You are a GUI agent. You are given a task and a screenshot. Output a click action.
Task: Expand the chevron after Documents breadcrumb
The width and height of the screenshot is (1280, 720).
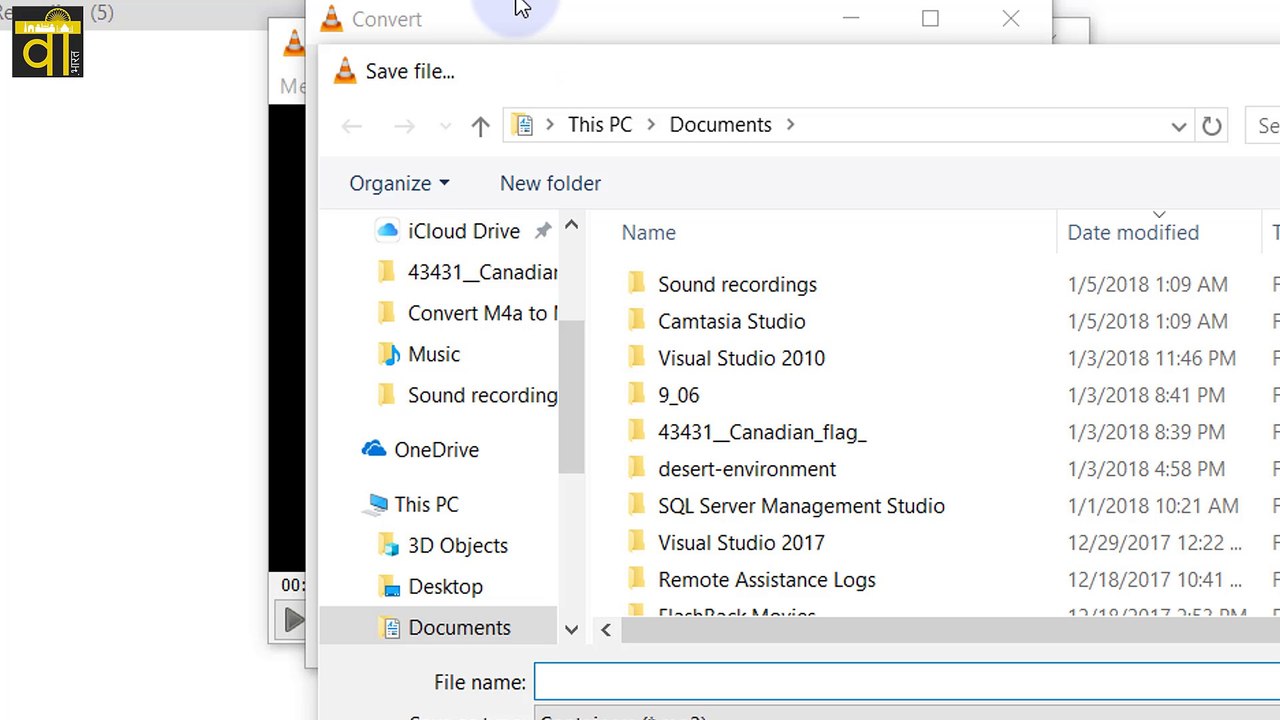(x=790, y=126)
